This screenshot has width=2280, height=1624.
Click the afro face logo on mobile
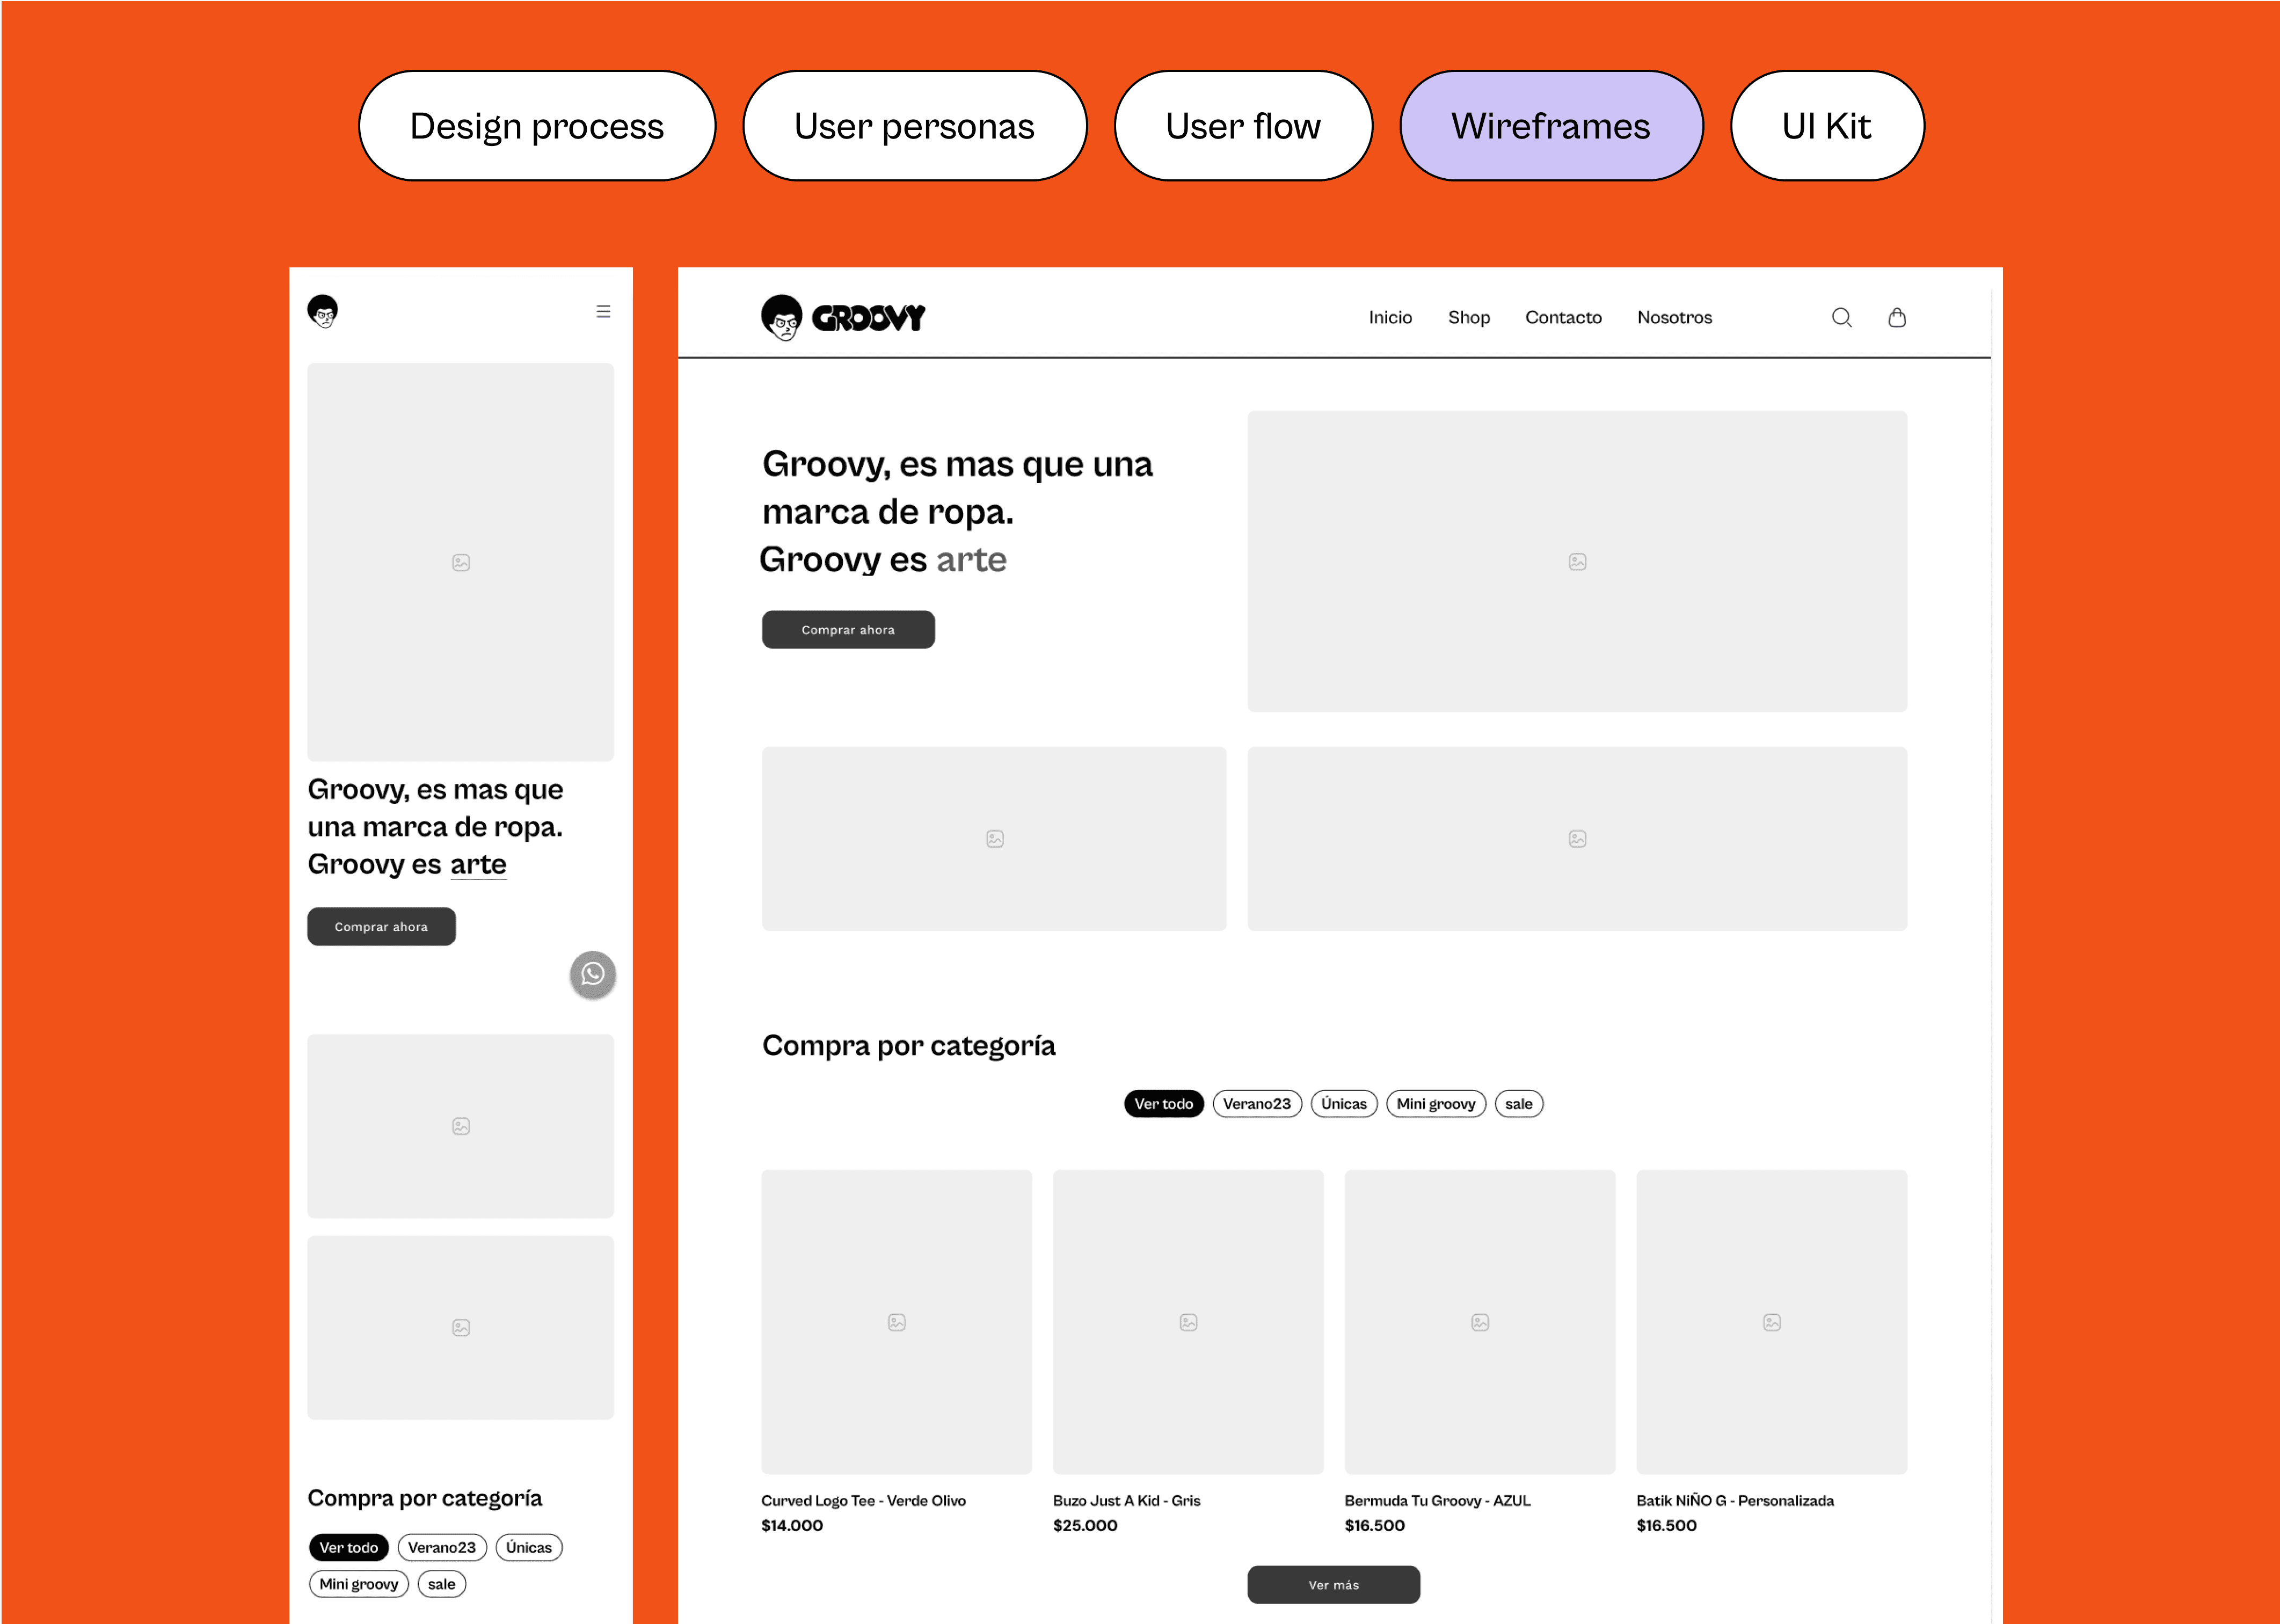(x=323, y=311)
